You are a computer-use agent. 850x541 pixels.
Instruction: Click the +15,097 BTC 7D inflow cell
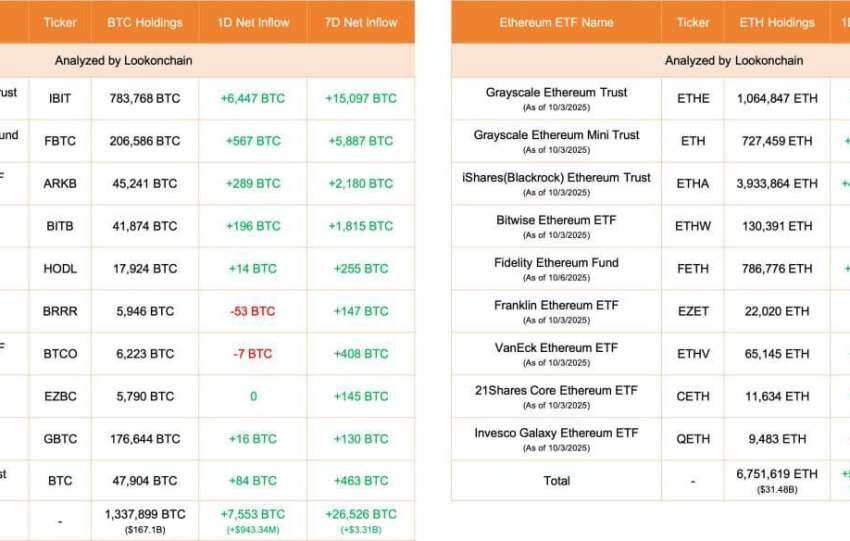pos(362,98)
